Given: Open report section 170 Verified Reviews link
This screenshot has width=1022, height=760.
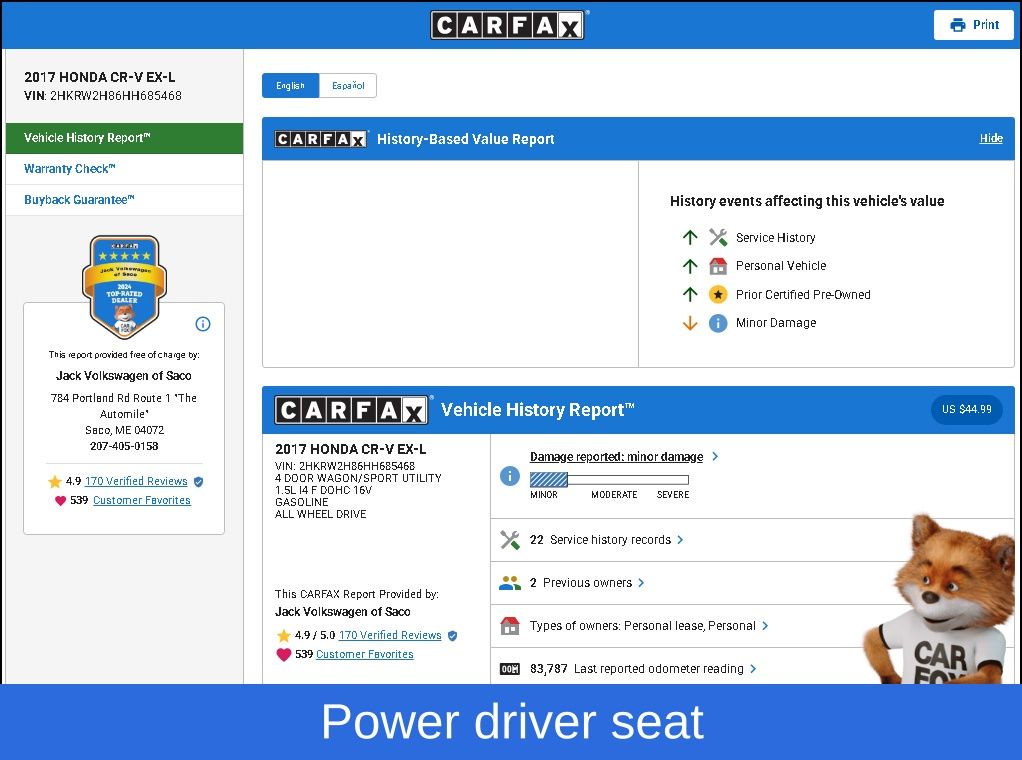Looking at the screenshot, I should point(390,636).
